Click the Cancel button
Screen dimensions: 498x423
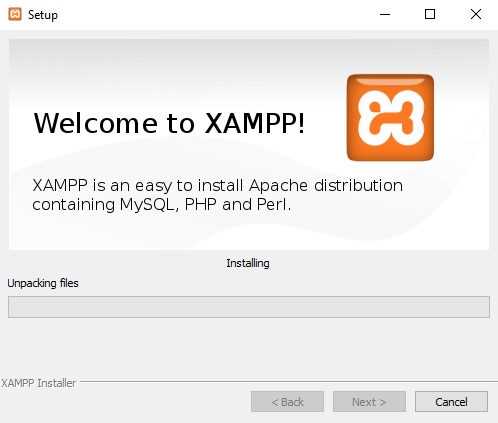click(x=451, y=402)
